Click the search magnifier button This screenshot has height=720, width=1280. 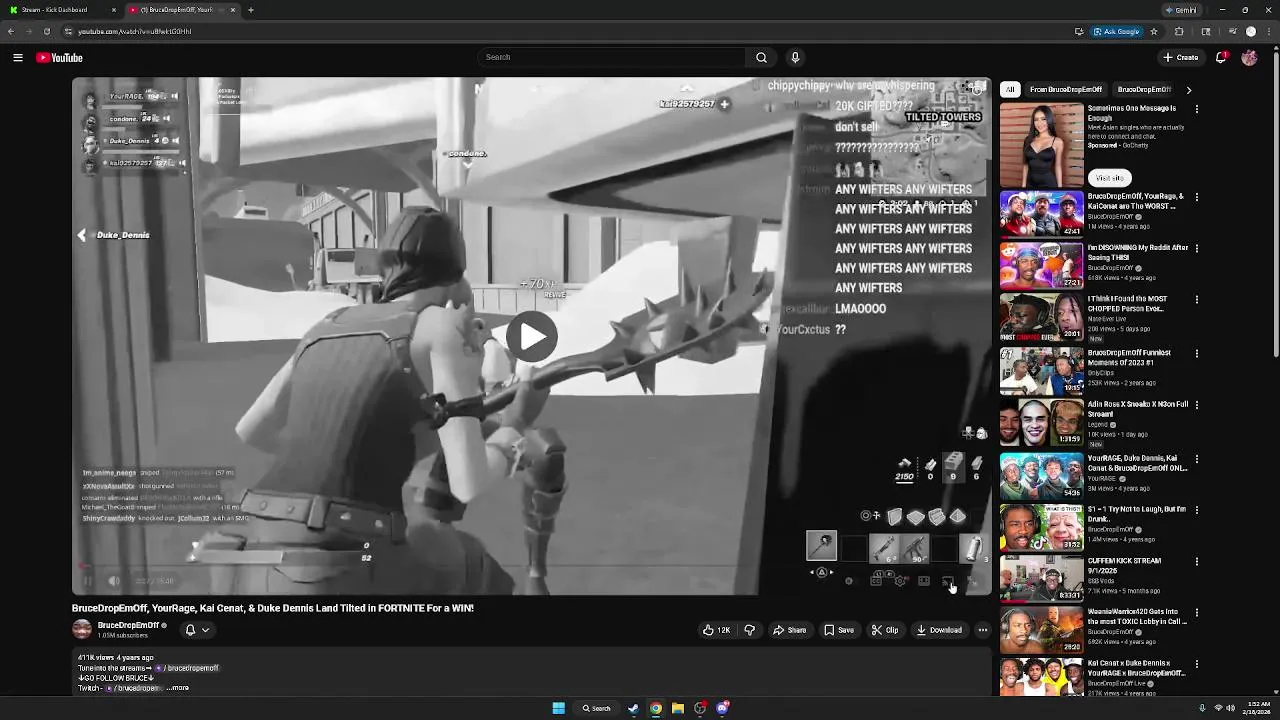click(761, 58)
